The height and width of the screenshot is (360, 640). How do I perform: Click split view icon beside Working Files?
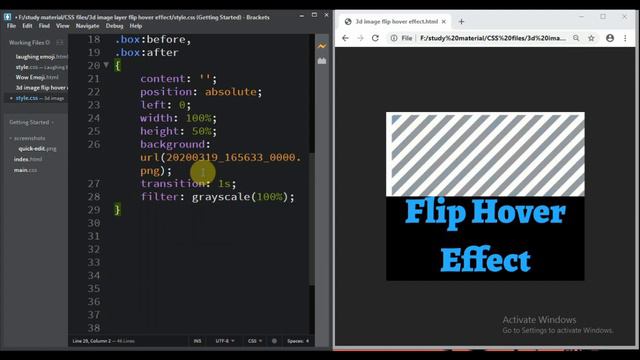click(x=60, y=42)
